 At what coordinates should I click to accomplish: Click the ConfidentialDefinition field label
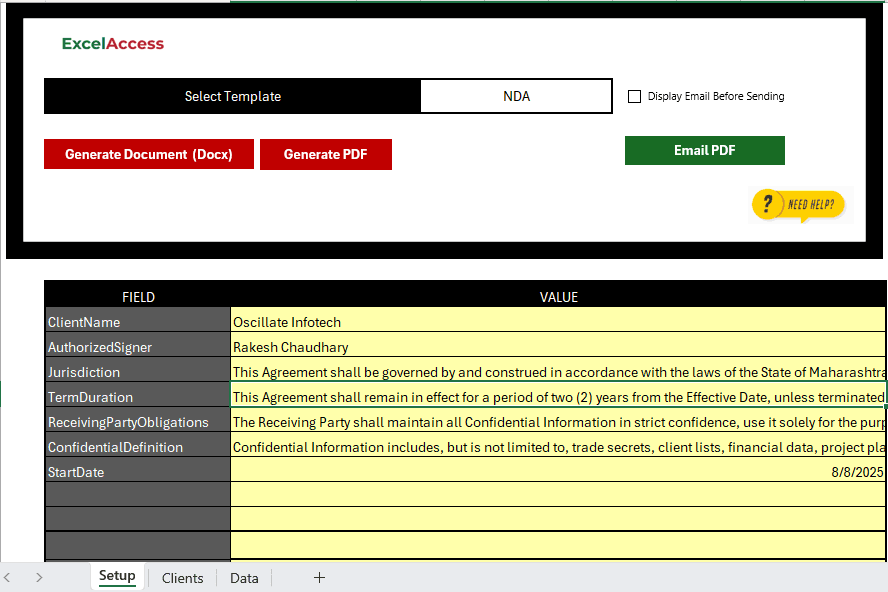point(138,447)
